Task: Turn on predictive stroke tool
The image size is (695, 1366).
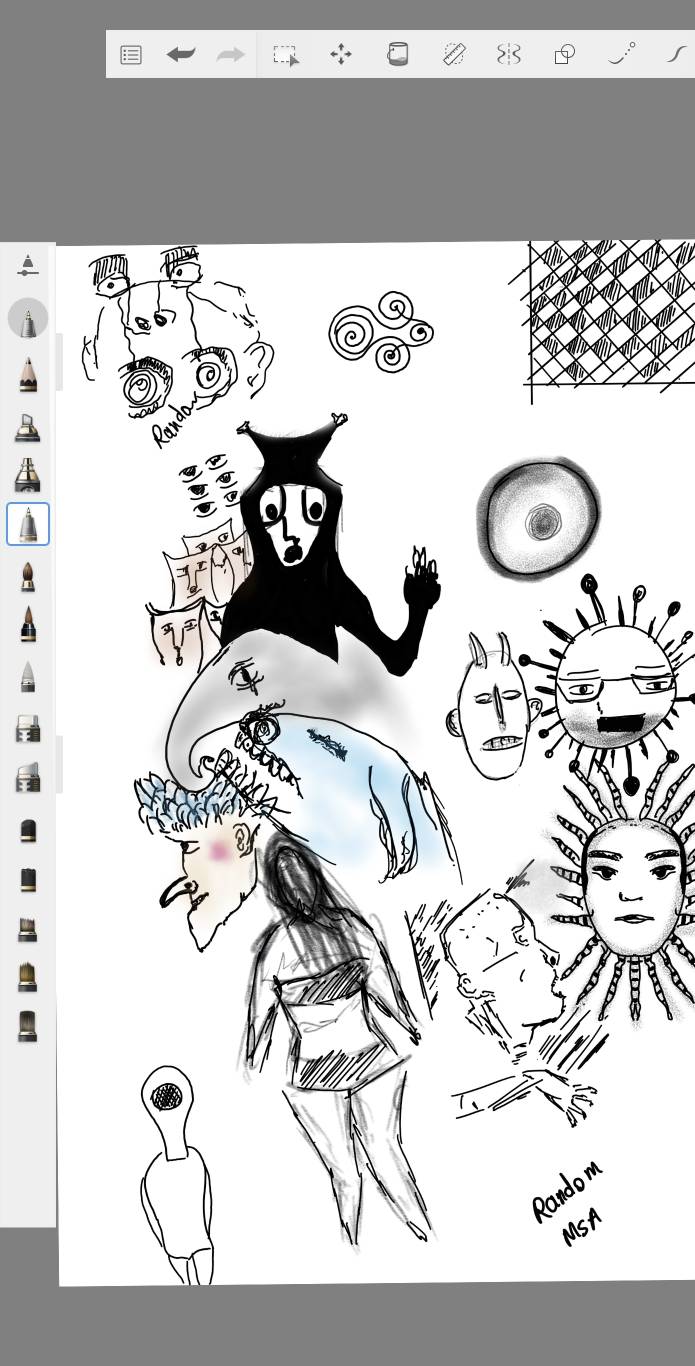Action: [622, 54]
